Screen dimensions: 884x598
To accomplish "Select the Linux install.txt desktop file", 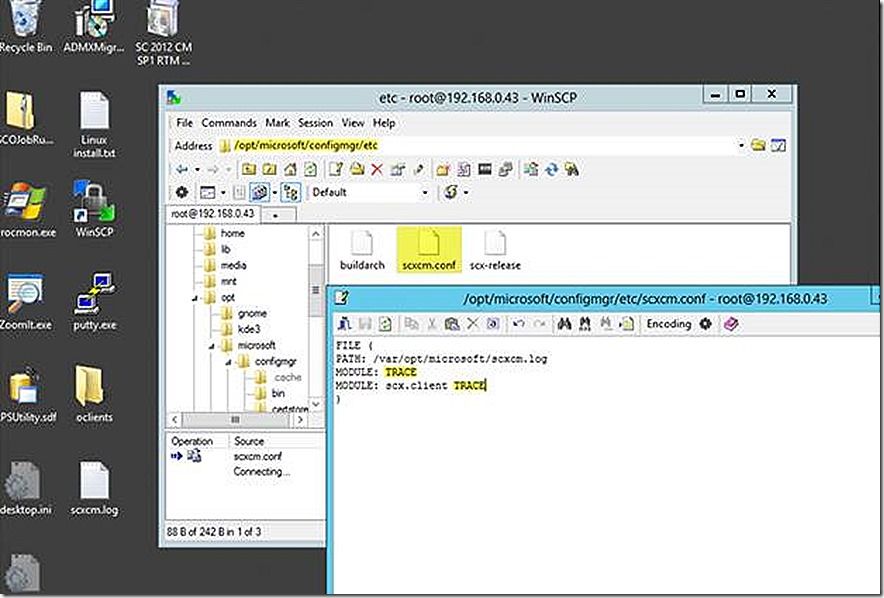I will pyautogui.click(x=94, y=125).
